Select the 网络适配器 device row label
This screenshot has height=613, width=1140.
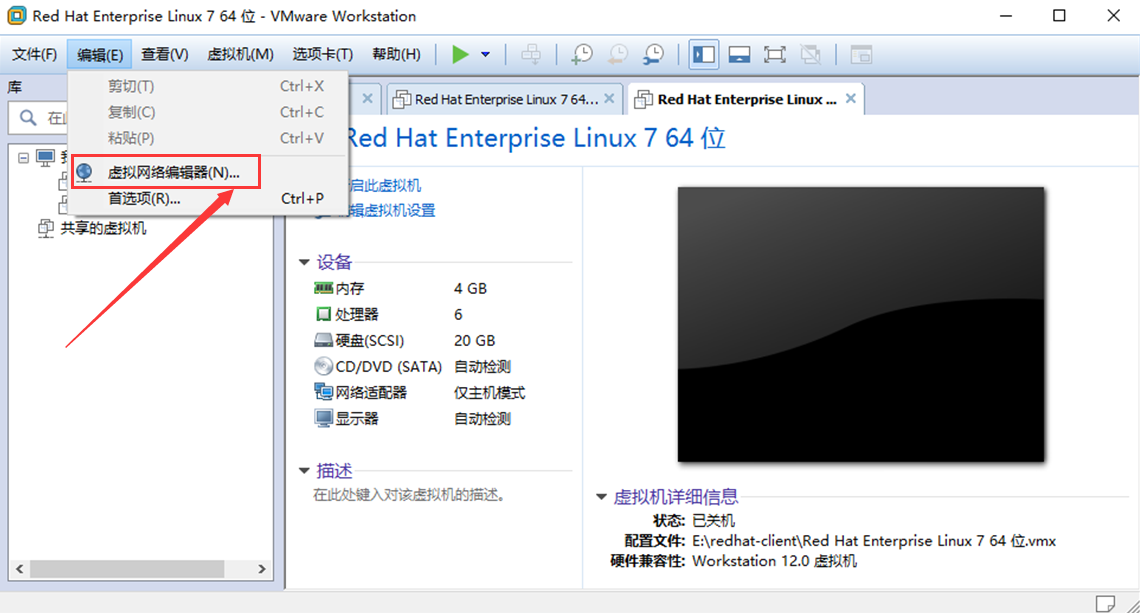coord(371,393)
